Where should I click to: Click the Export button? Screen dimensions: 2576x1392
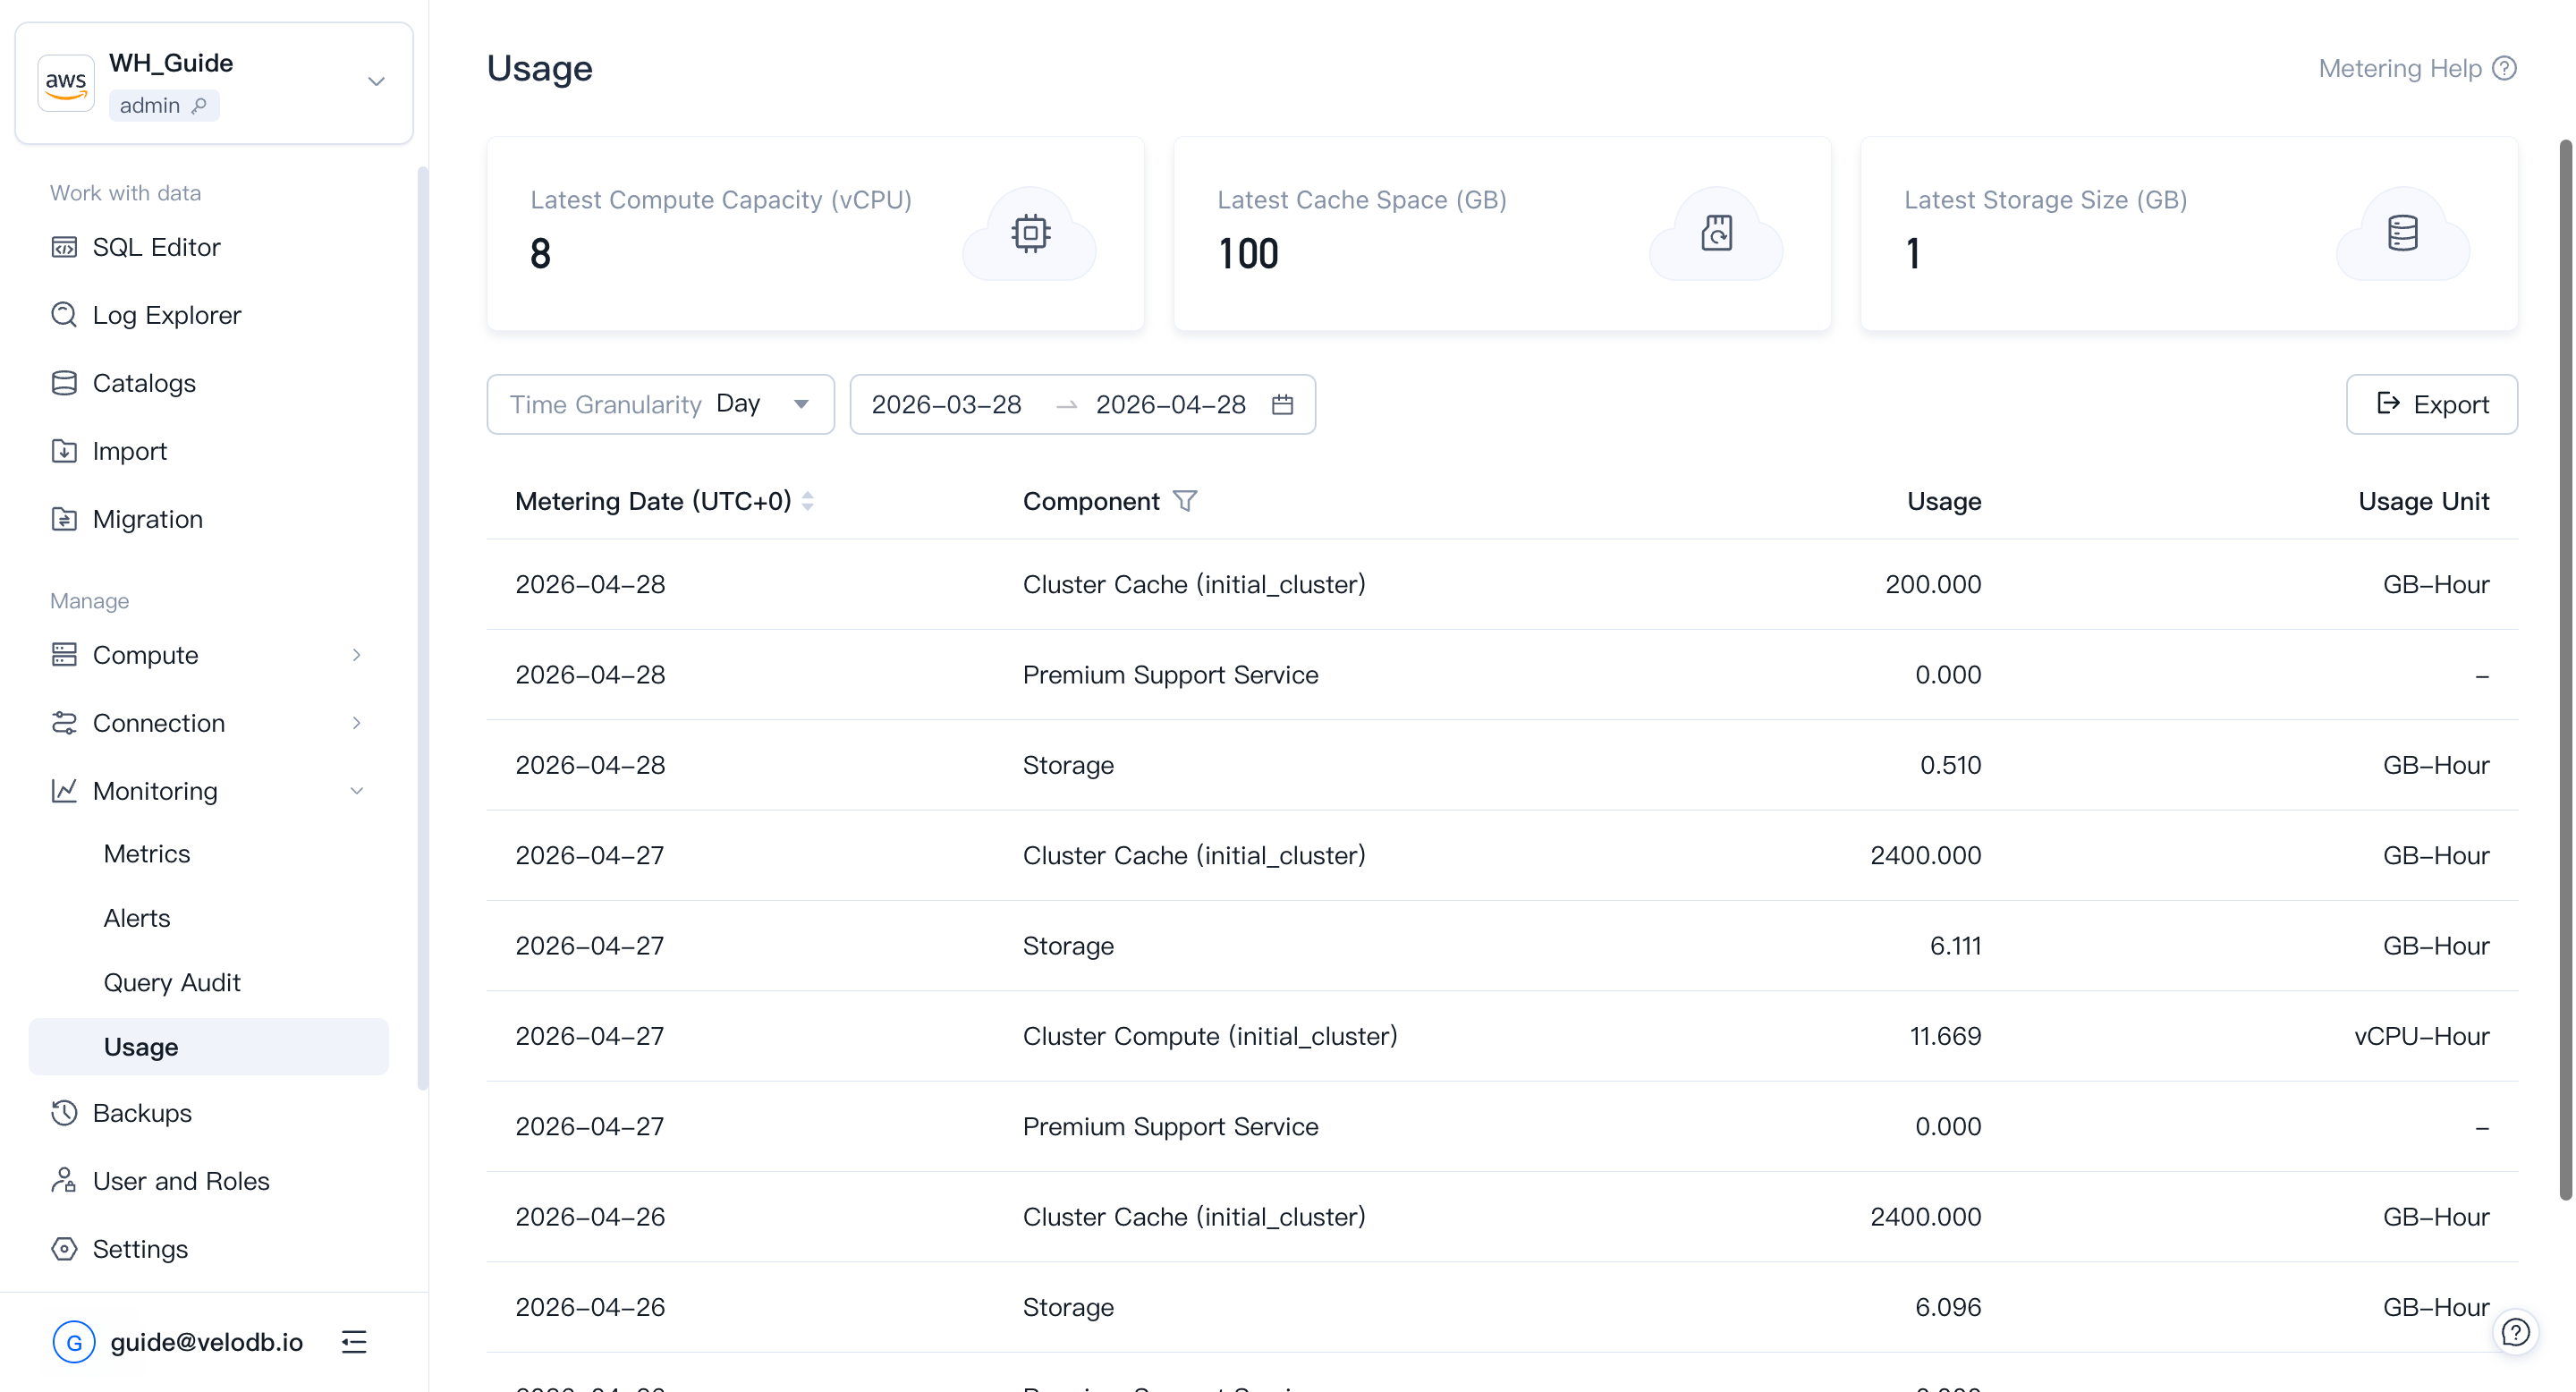point(2431,405)
